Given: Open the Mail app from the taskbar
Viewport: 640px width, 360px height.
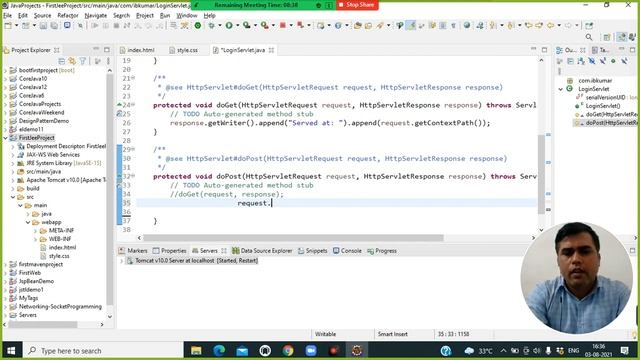Looking at the screenshot, I should click(242, 350).
